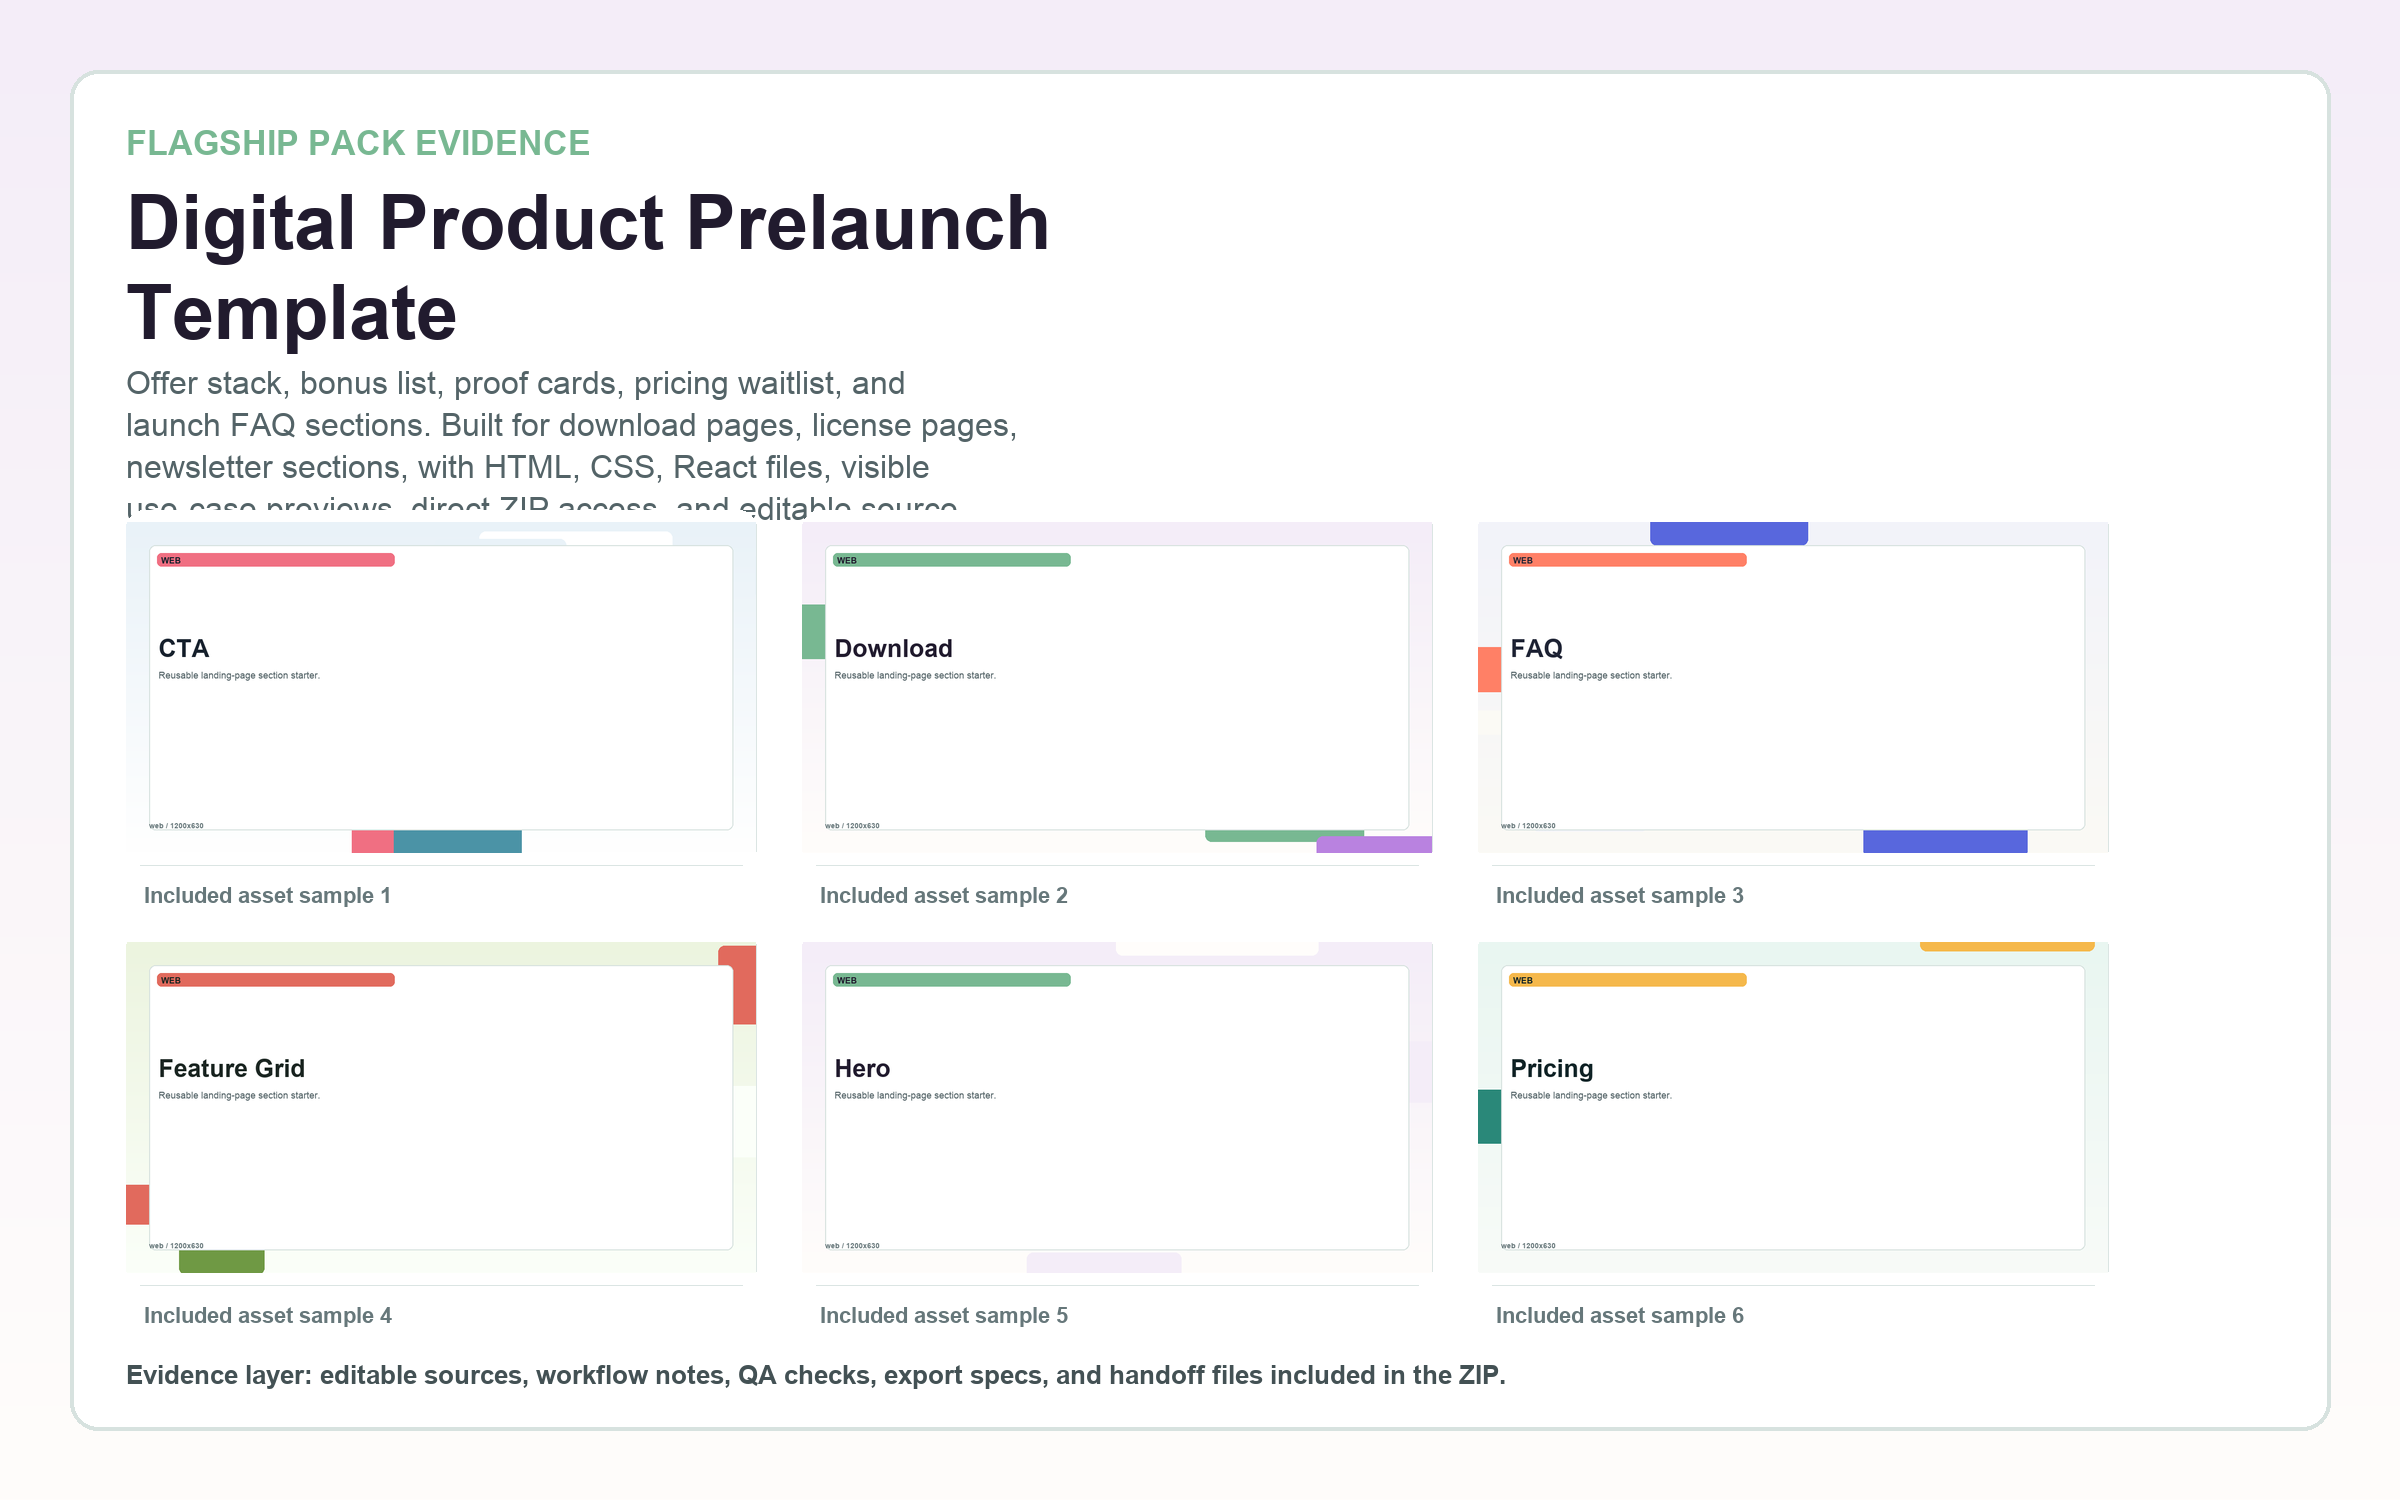This screenshot has width=2400, height=1500.
Task: Click 'web / 1200x630' label in CTA card
Action: 177,826
